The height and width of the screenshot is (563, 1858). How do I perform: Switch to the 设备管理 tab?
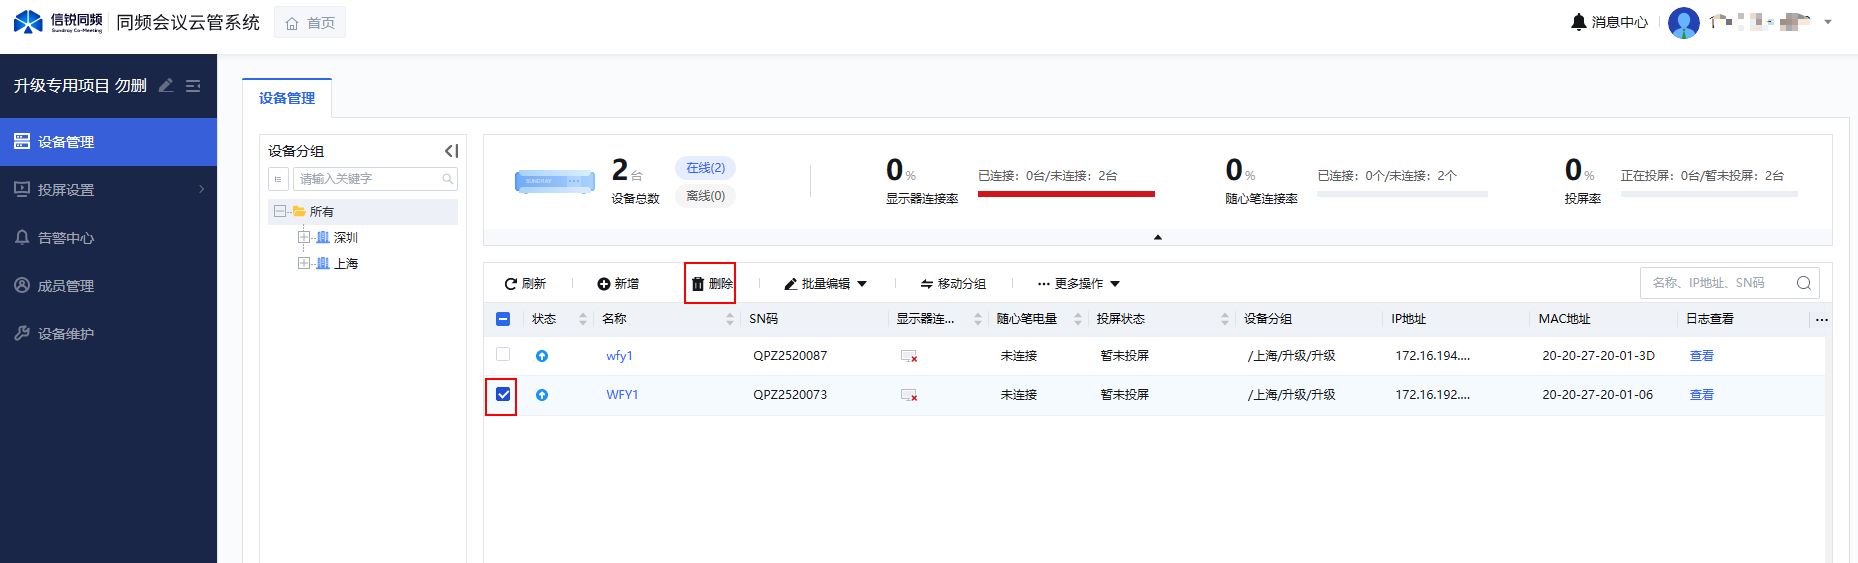tap(287, 98)
